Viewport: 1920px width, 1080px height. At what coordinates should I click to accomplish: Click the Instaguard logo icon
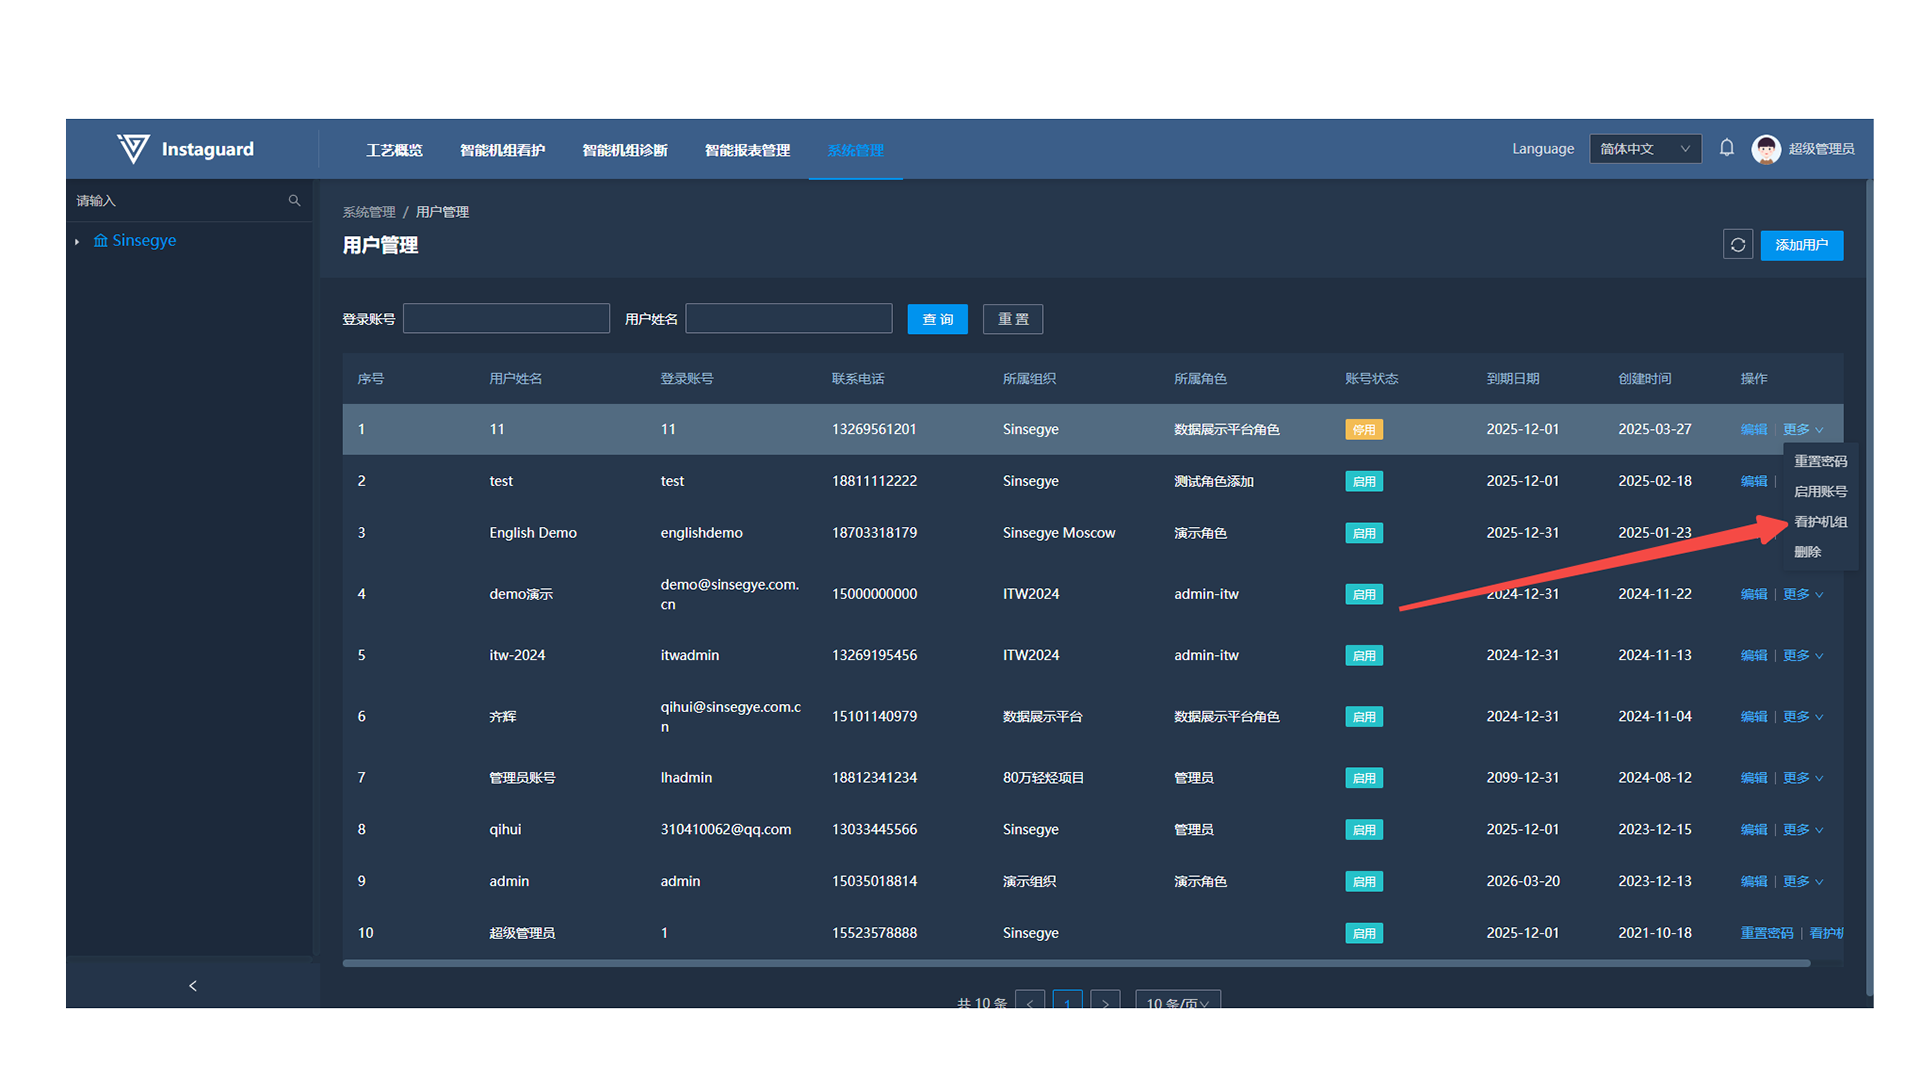pos(133,149)
